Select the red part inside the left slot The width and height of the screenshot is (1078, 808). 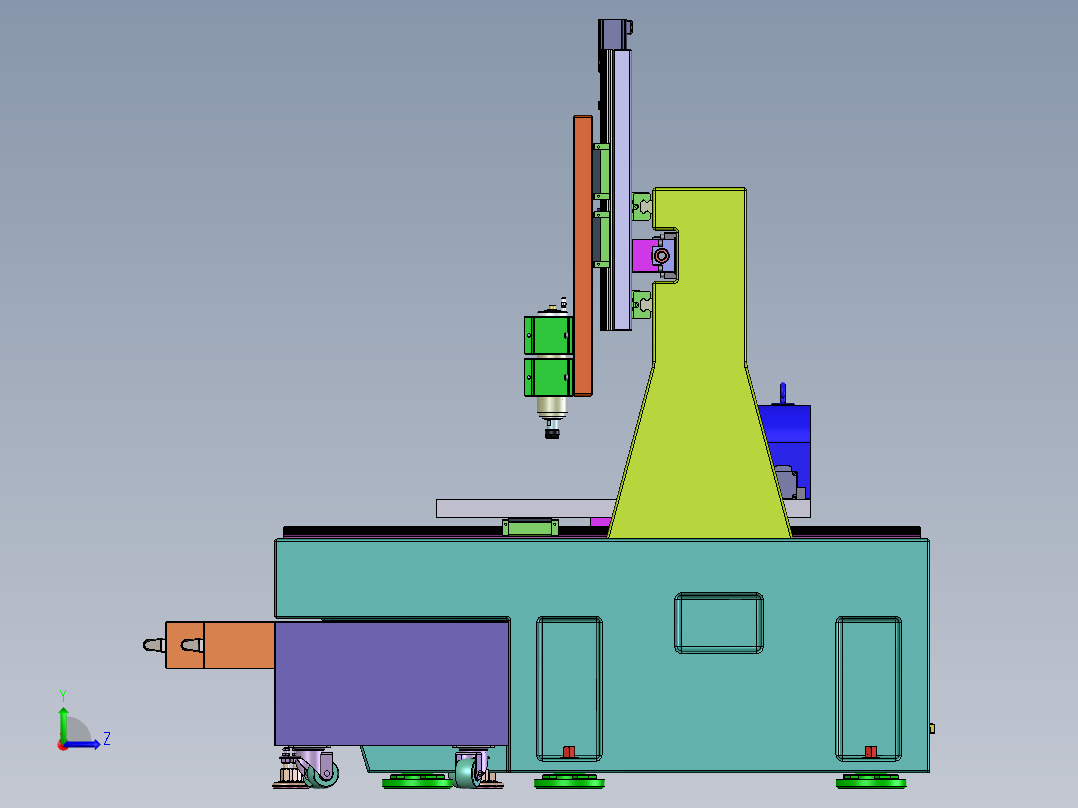point(569,752)
